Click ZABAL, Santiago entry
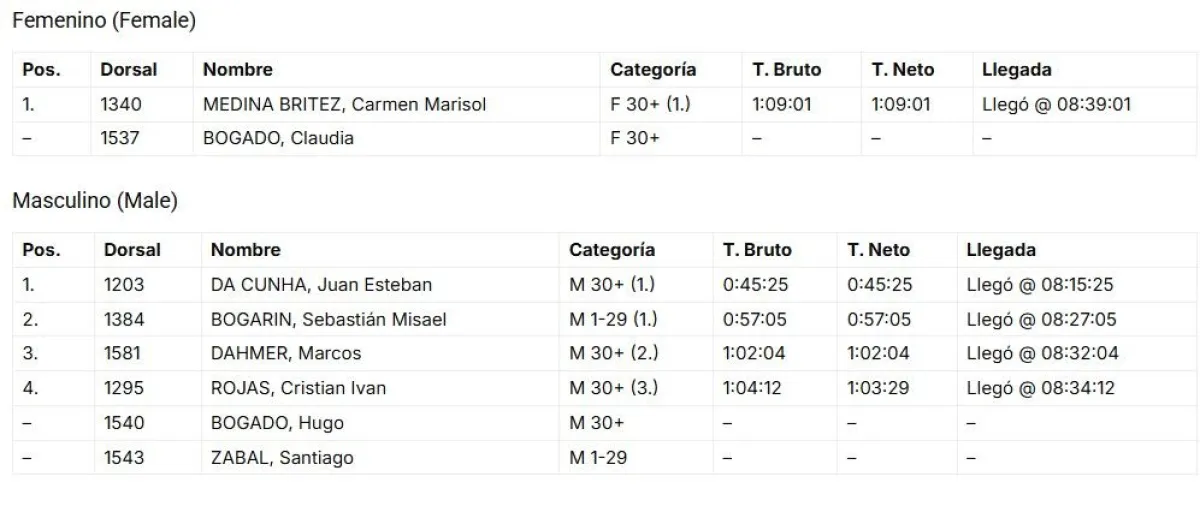Image resolution: width=1200 pixels, height=506 pixels. coord(282,458)
